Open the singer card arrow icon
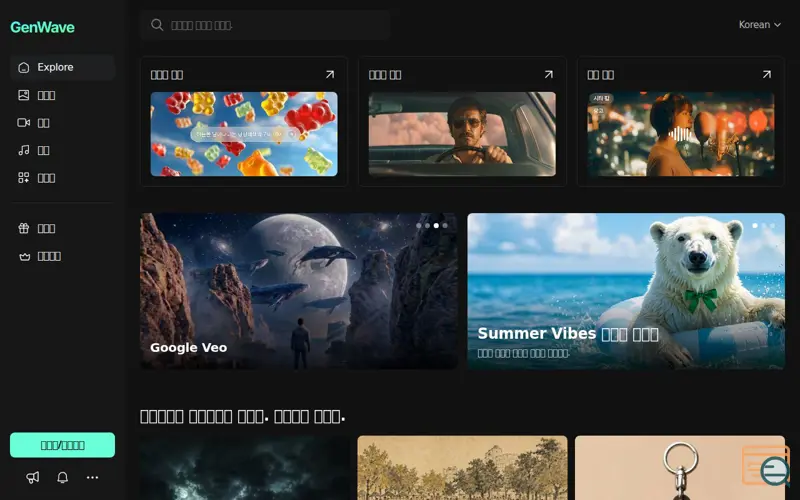 pyautogui.click(x=767, y=74)
